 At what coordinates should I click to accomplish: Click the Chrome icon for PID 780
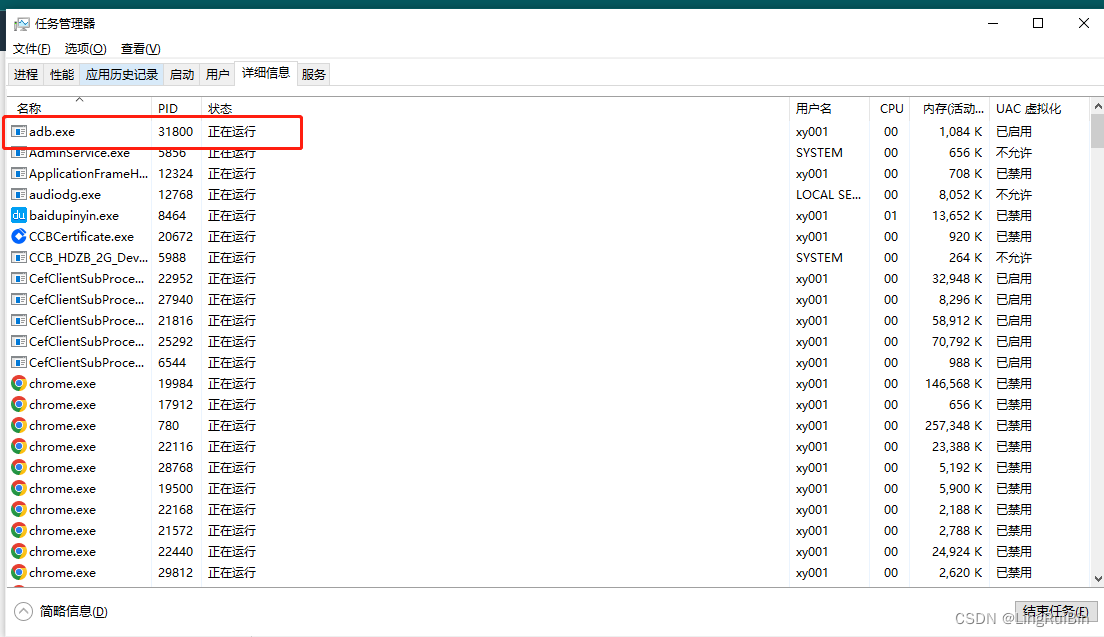pyautogui.click(x=19, y=426)
